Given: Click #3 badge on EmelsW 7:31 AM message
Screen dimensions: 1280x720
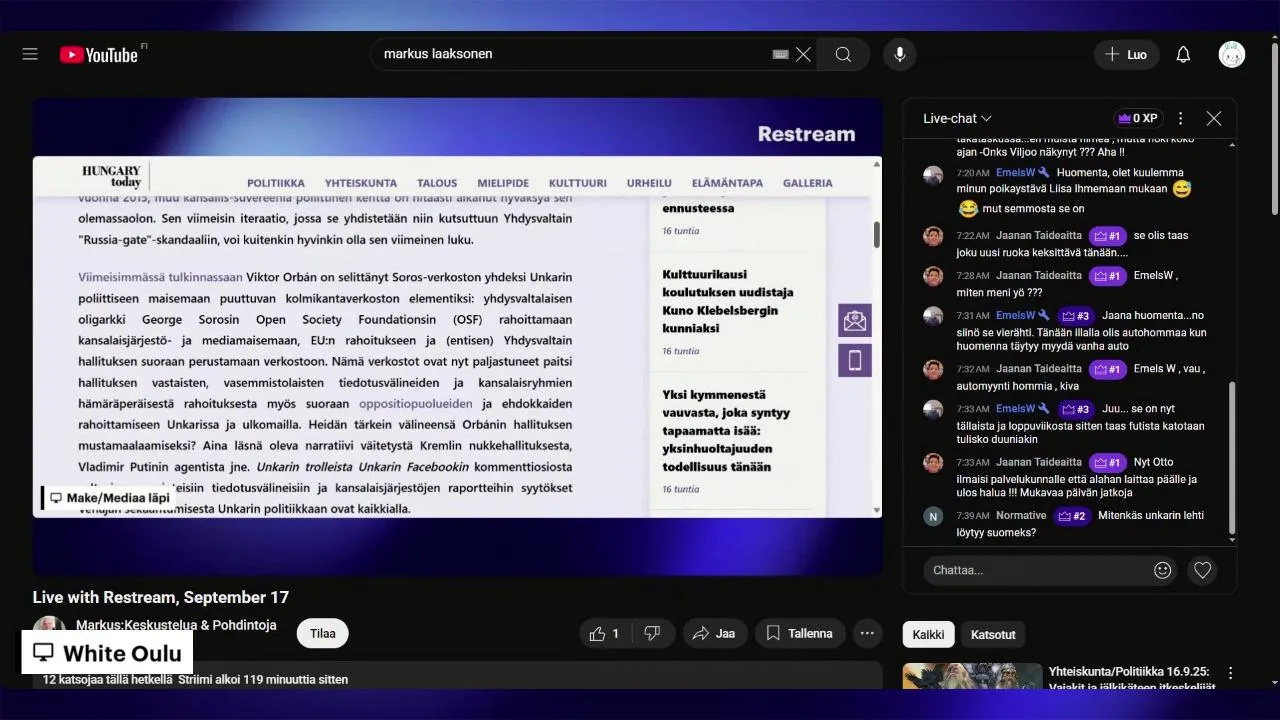Looking at the screenshot, I should pos(1076,316).
